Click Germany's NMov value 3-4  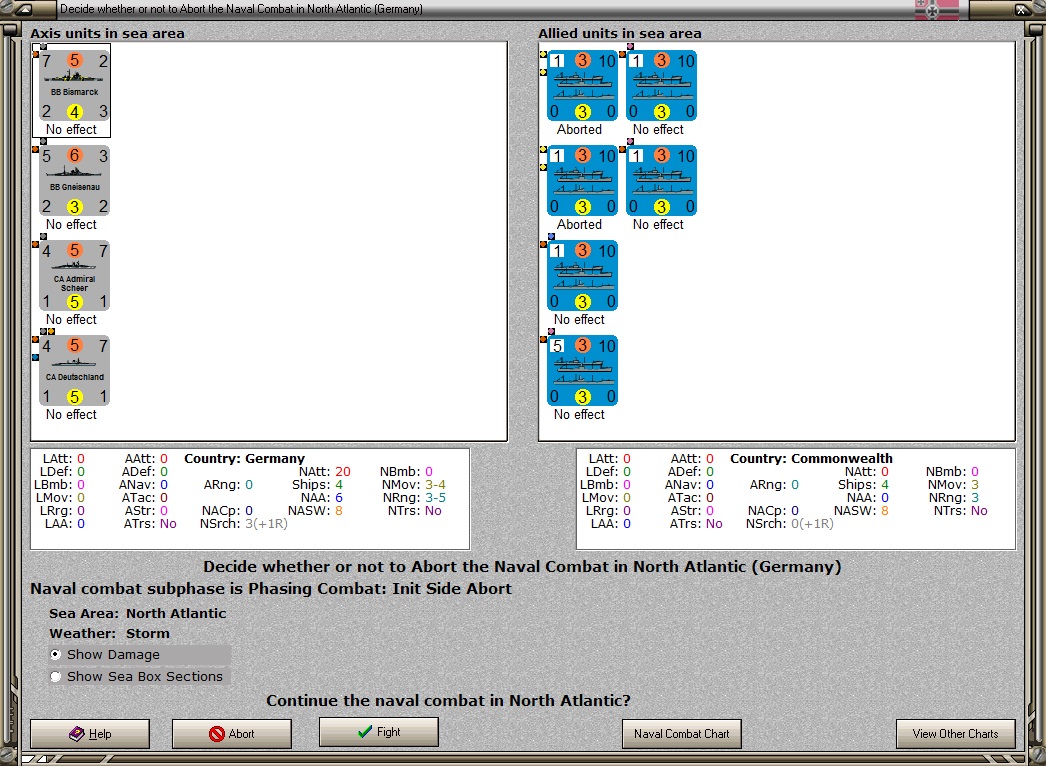[435, 485]
